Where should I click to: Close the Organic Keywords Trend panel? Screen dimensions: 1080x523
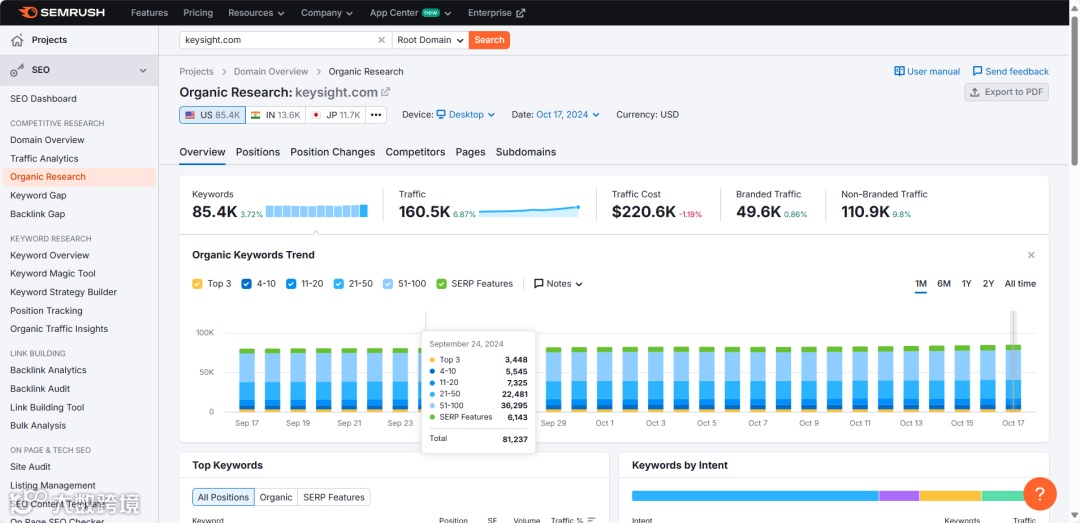[x=1031, y=255]
